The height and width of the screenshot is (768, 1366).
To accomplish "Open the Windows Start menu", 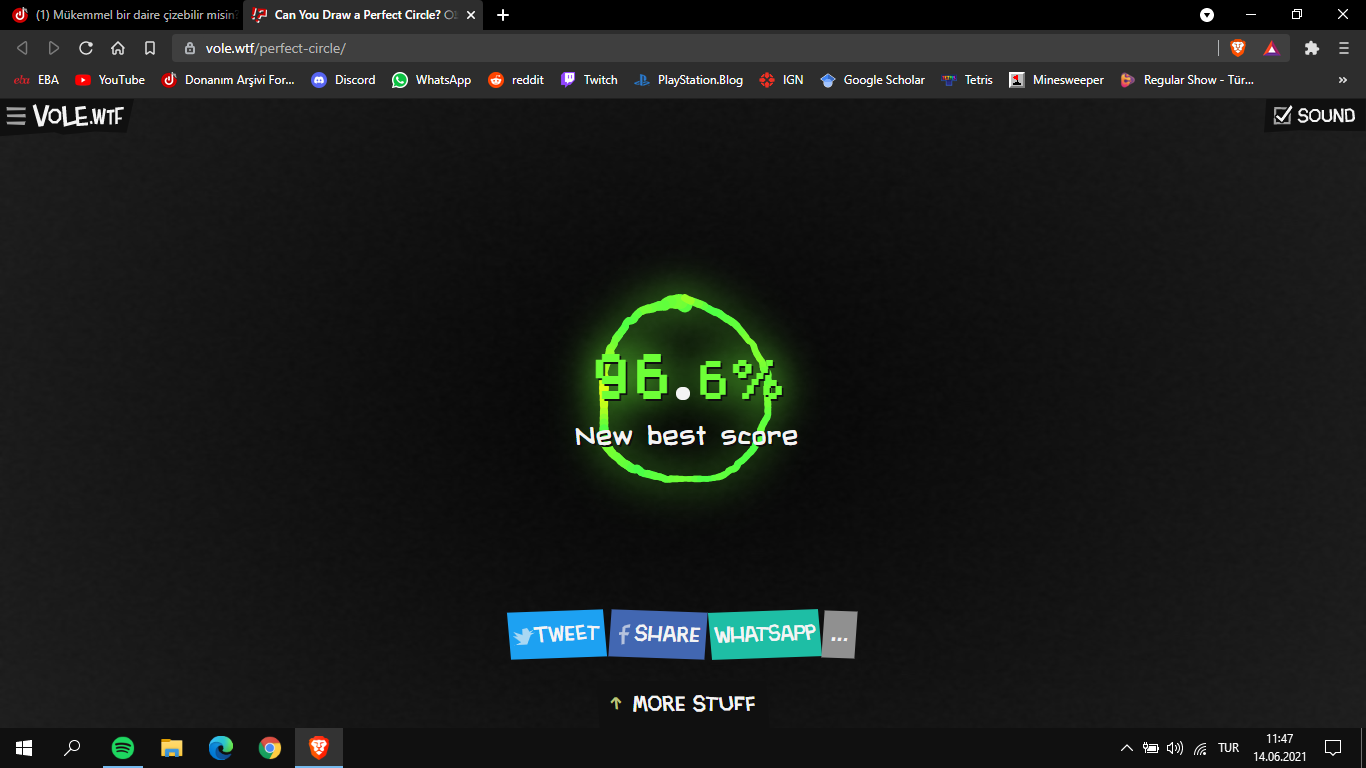I will [24, 748].
